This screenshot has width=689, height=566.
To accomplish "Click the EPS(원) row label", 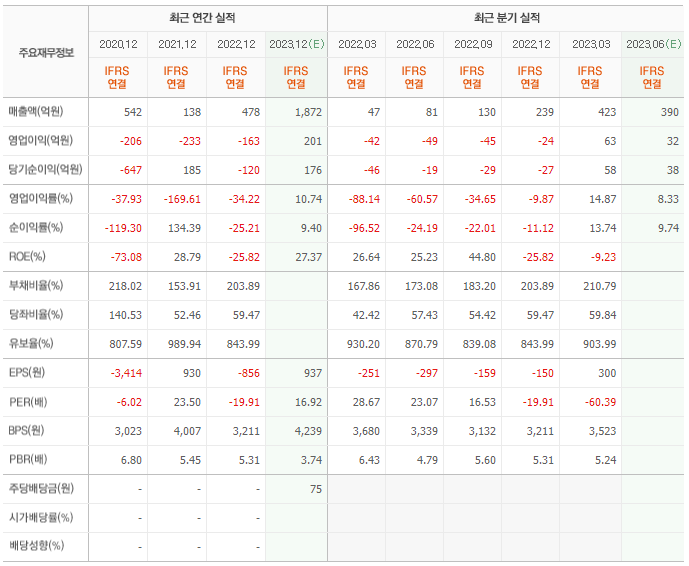I will coord(27,373).
